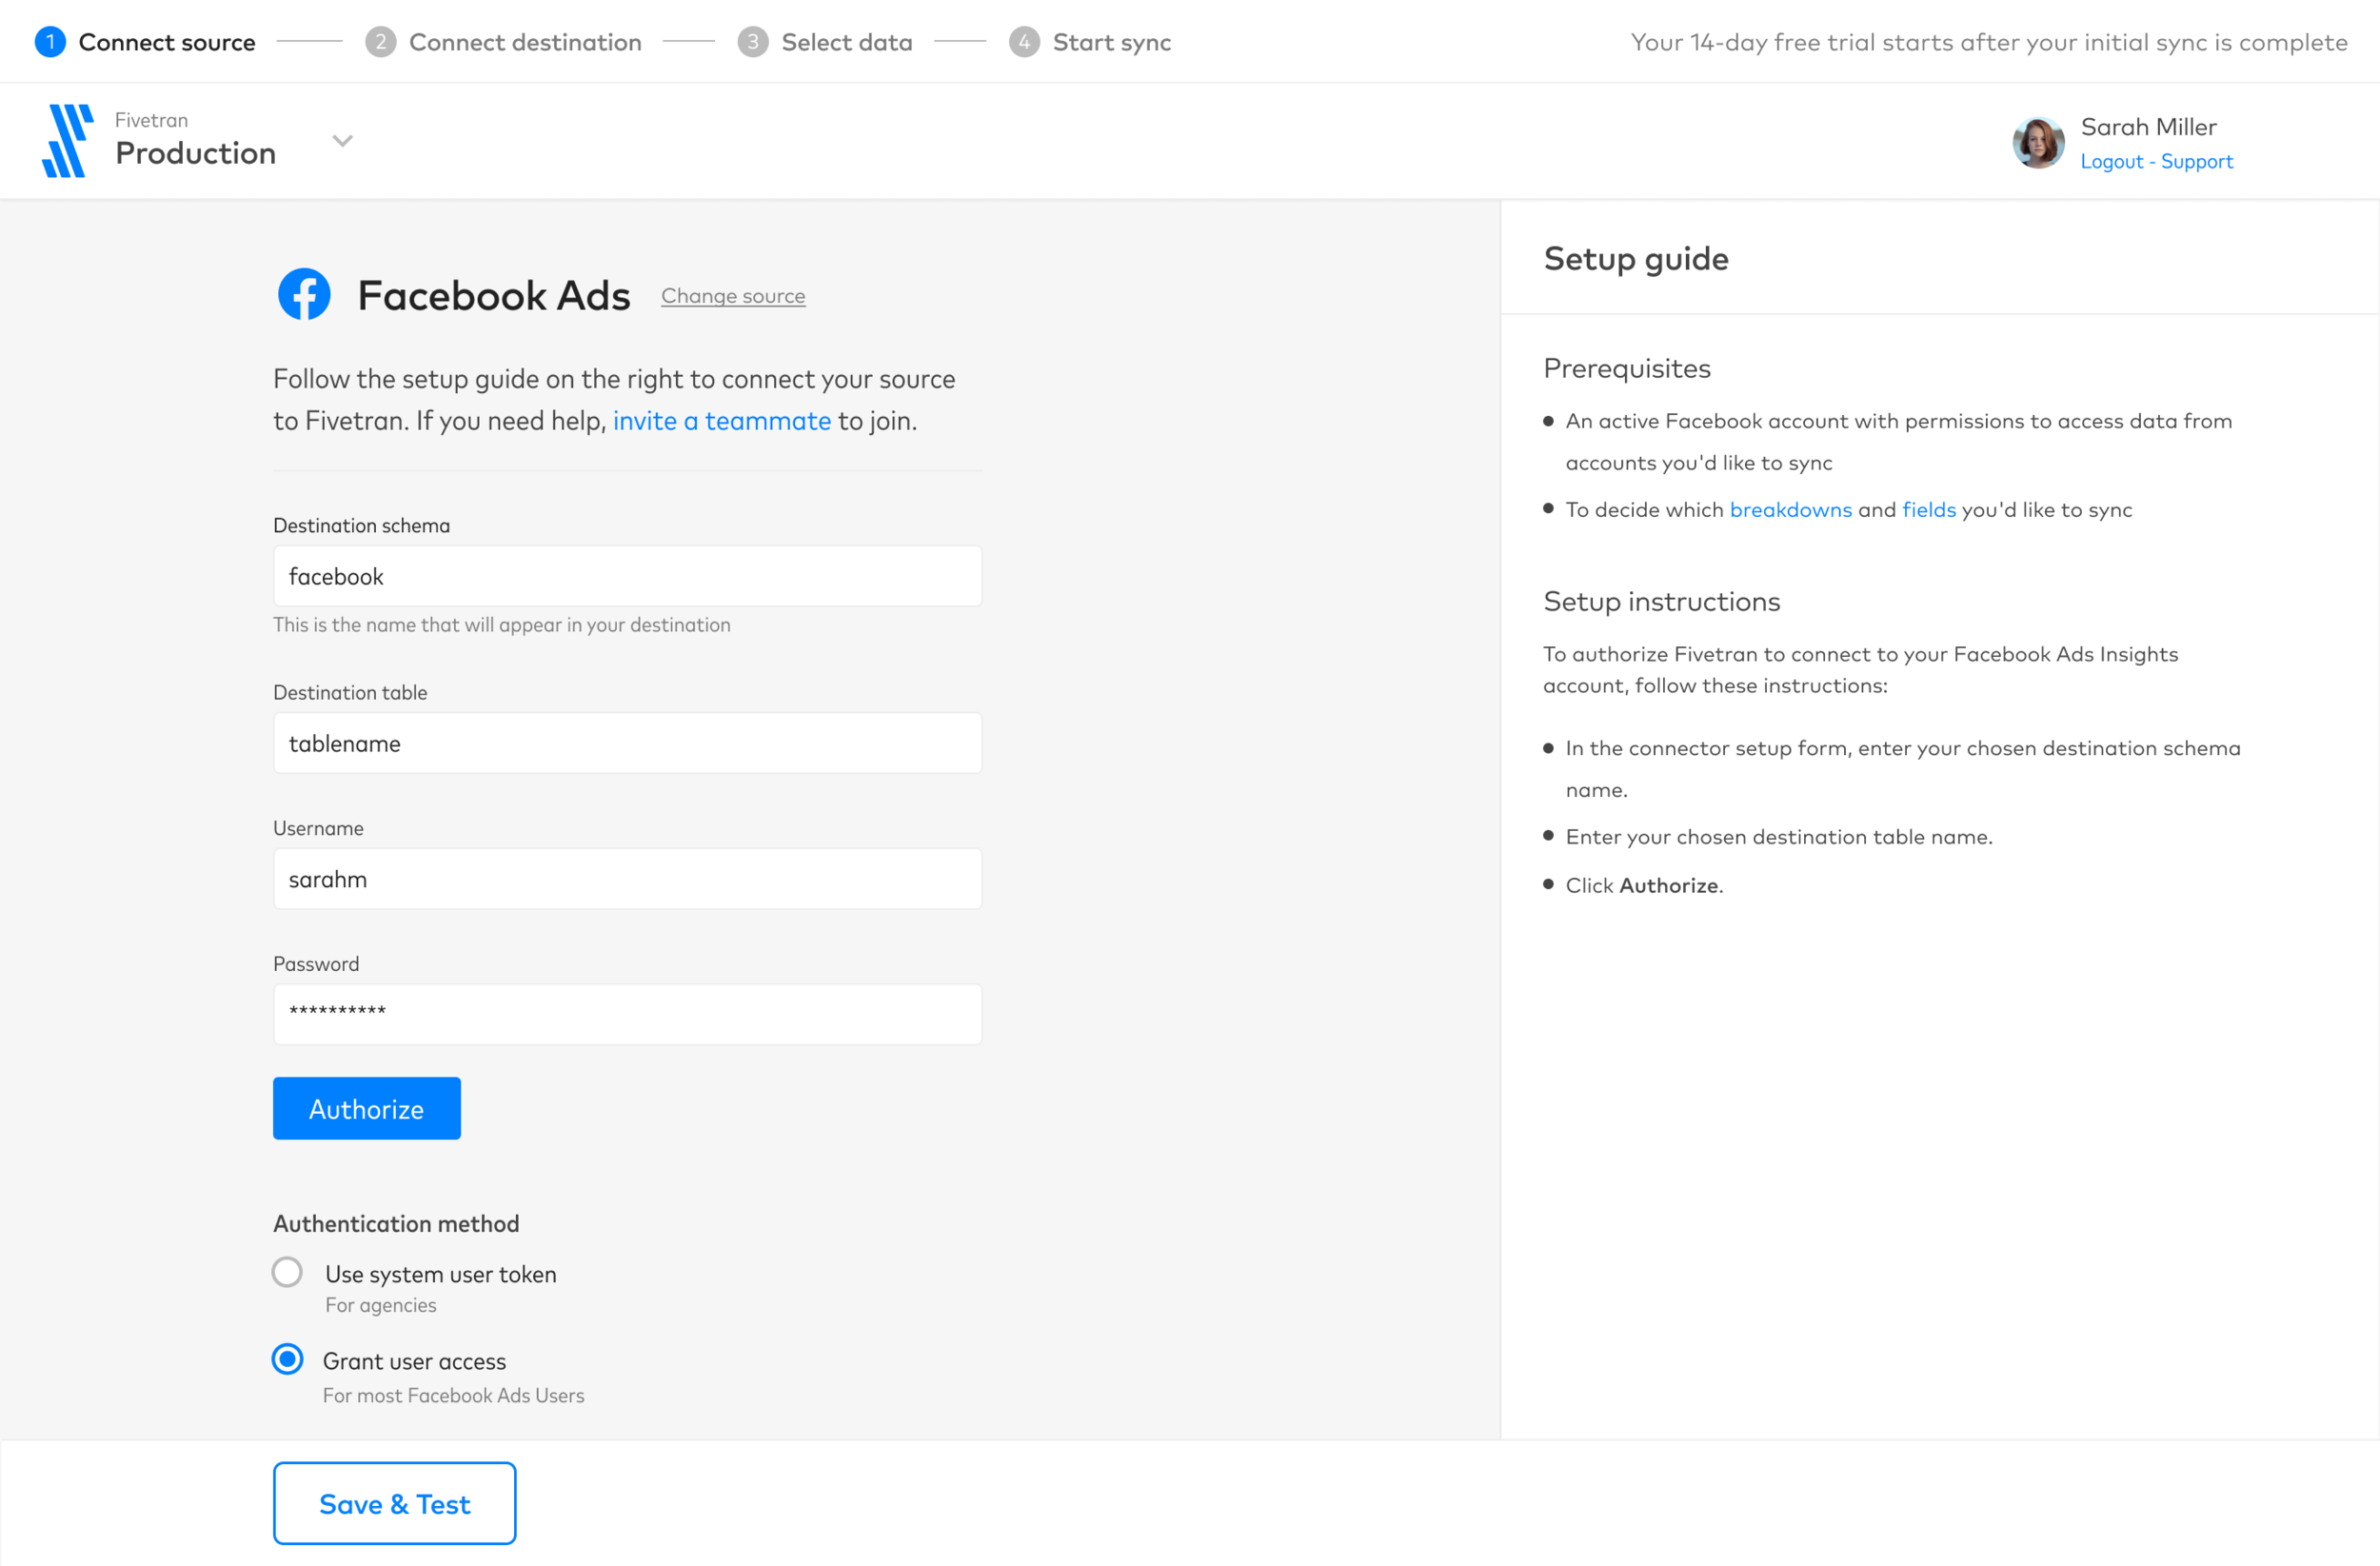Open Sarah Miller's profile avatar

pyautogui.click(x=2038, y=142)
